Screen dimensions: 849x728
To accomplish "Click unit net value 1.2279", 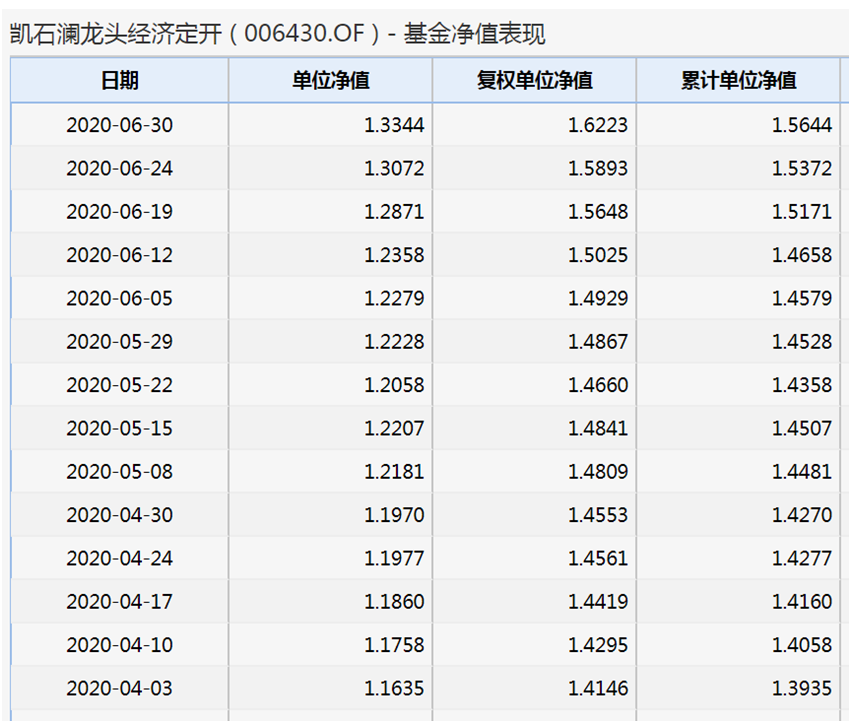I will tap(394, 298).
